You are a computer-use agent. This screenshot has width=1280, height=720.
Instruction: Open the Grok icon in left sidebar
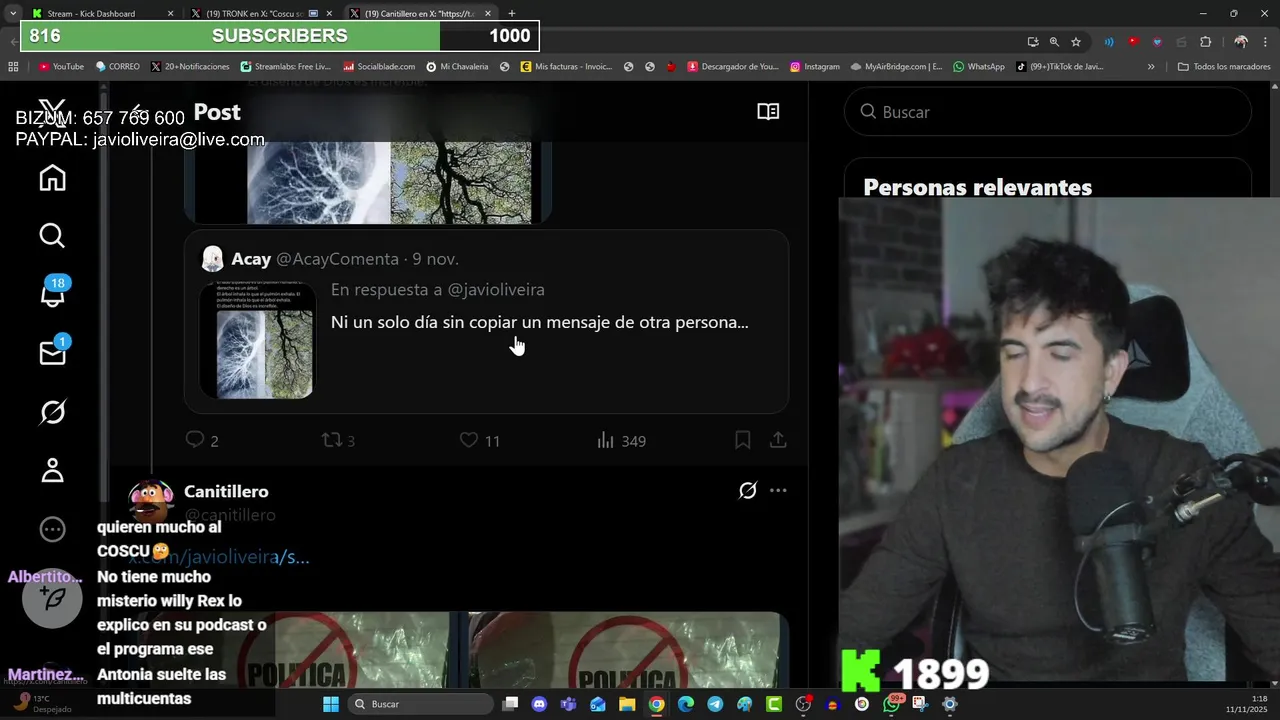coord(52,412)
